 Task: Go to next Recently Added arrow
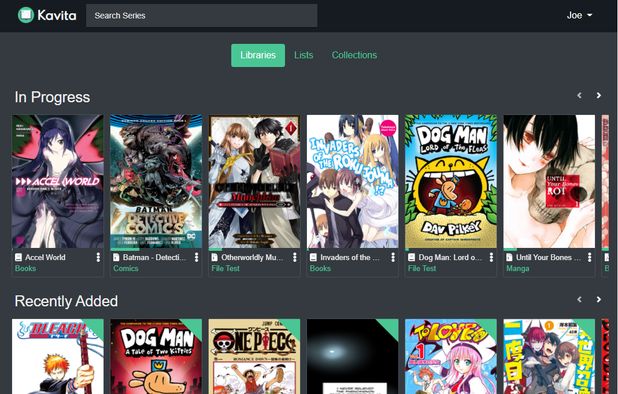pyautogui.click(x=599, y=299)
